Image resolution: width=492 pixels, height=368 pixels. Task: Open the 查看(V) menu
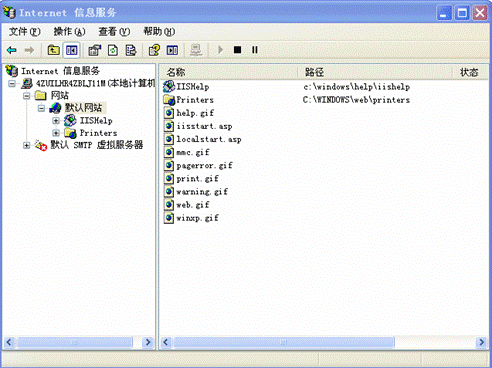[114, 32]
